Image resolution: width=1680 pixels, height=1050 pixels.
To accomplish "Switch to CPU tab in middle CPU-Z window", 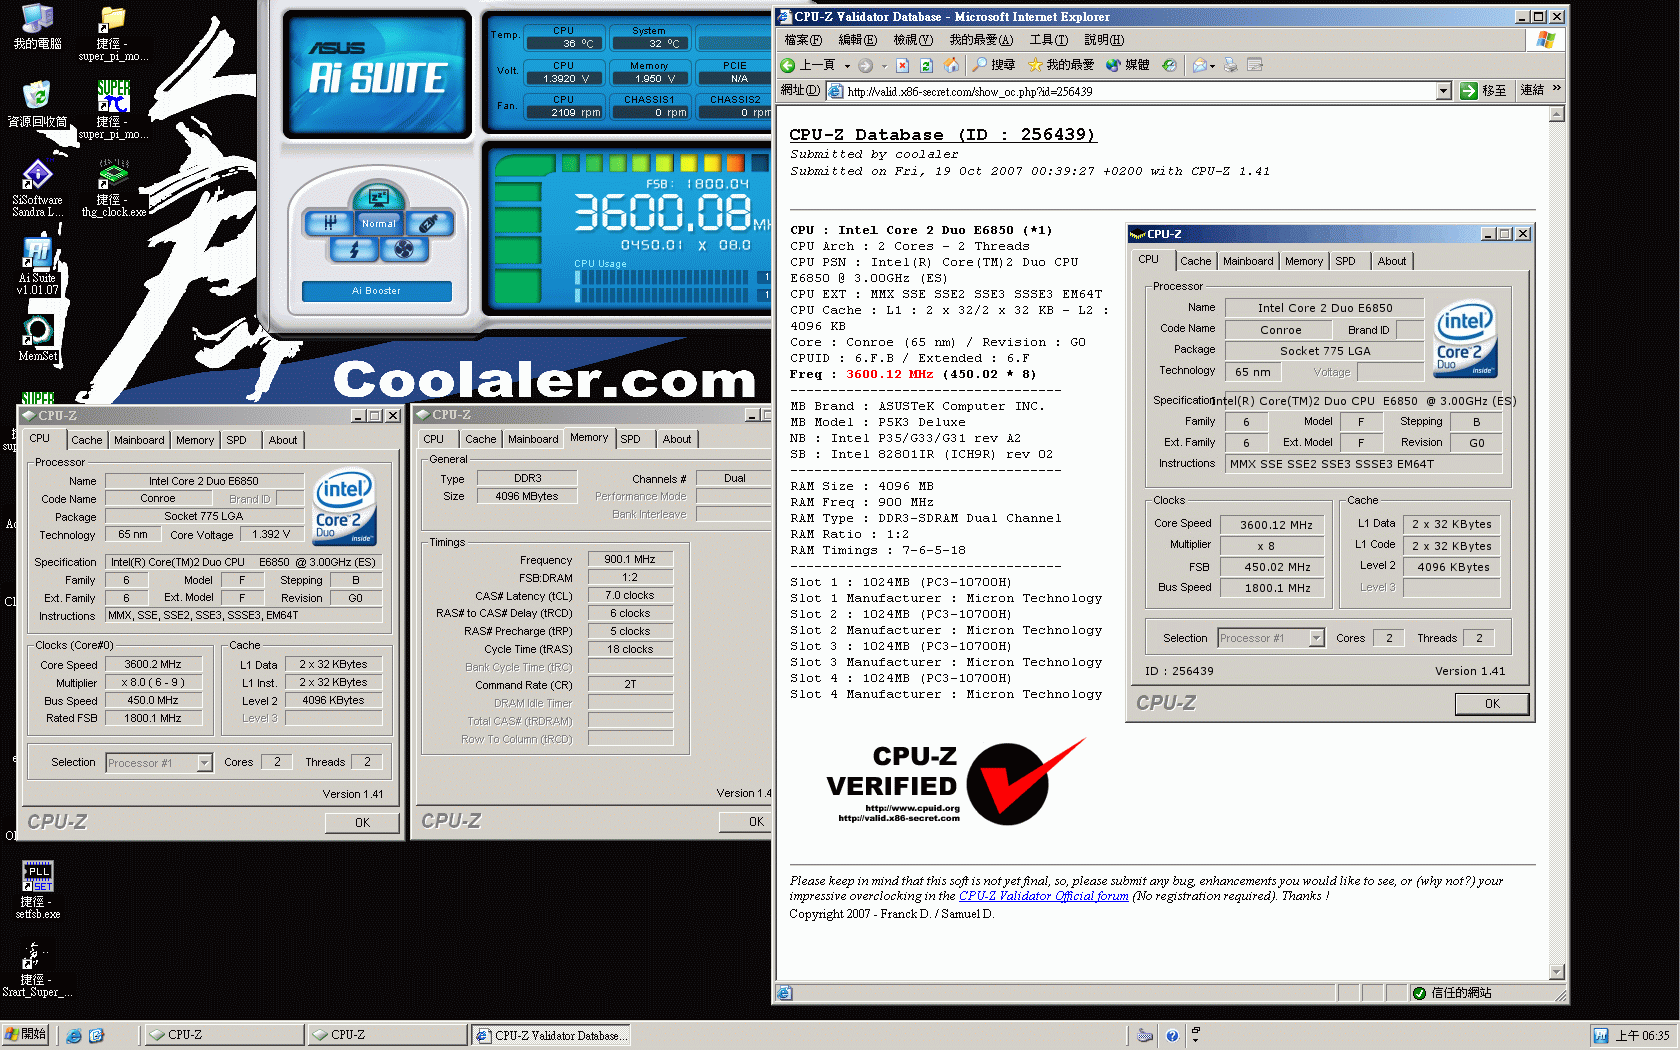I will pos(434,439).
